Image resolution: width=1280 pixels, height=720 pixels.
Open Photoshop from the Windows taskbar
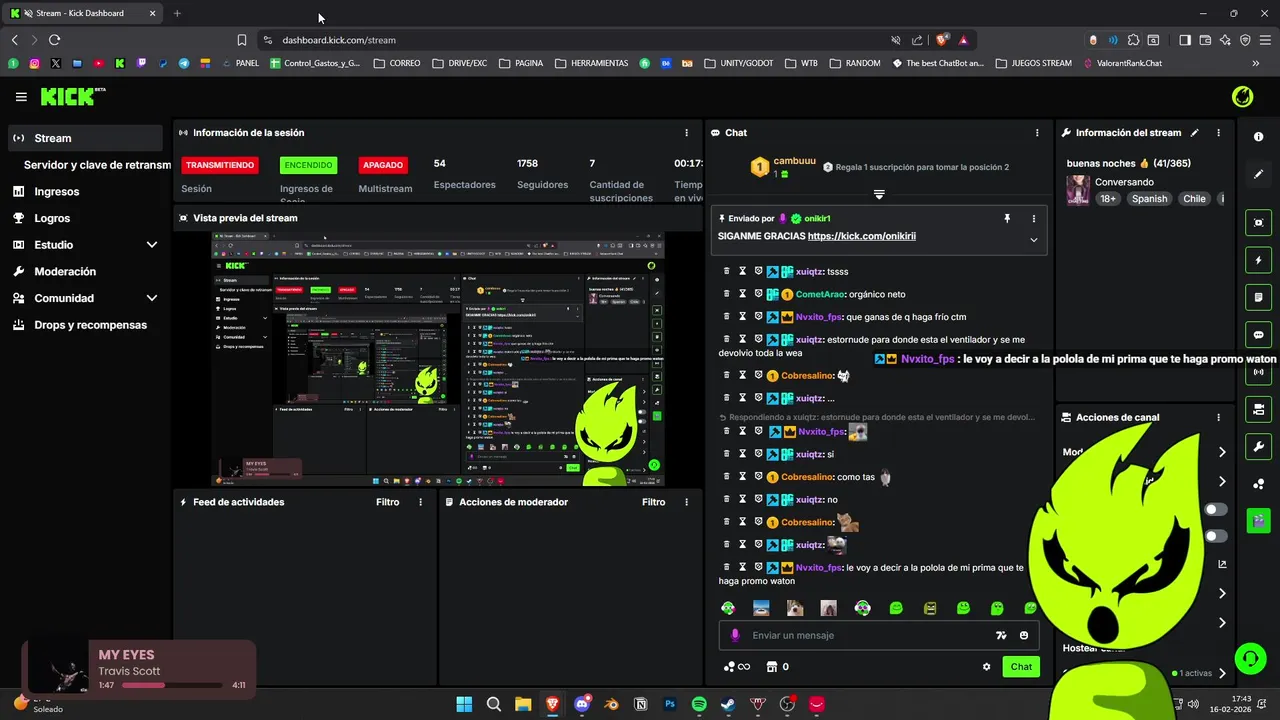tap(670, 704)
